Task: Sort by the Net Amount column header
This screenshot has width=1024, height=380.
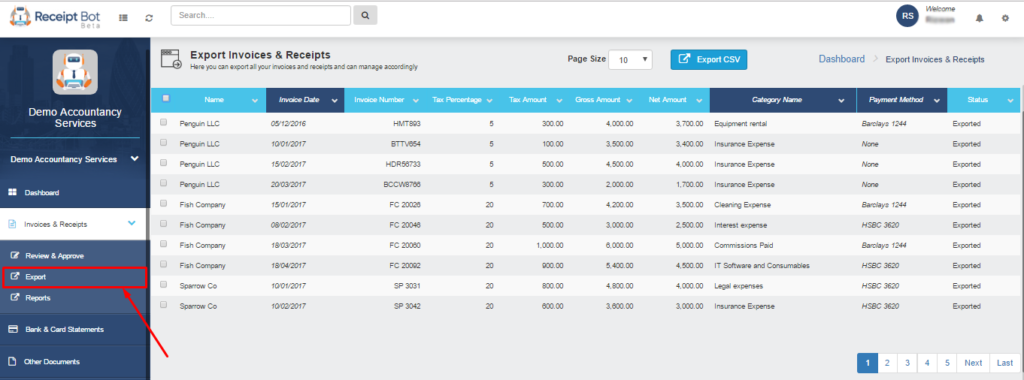Action: (x=667, y=100)
